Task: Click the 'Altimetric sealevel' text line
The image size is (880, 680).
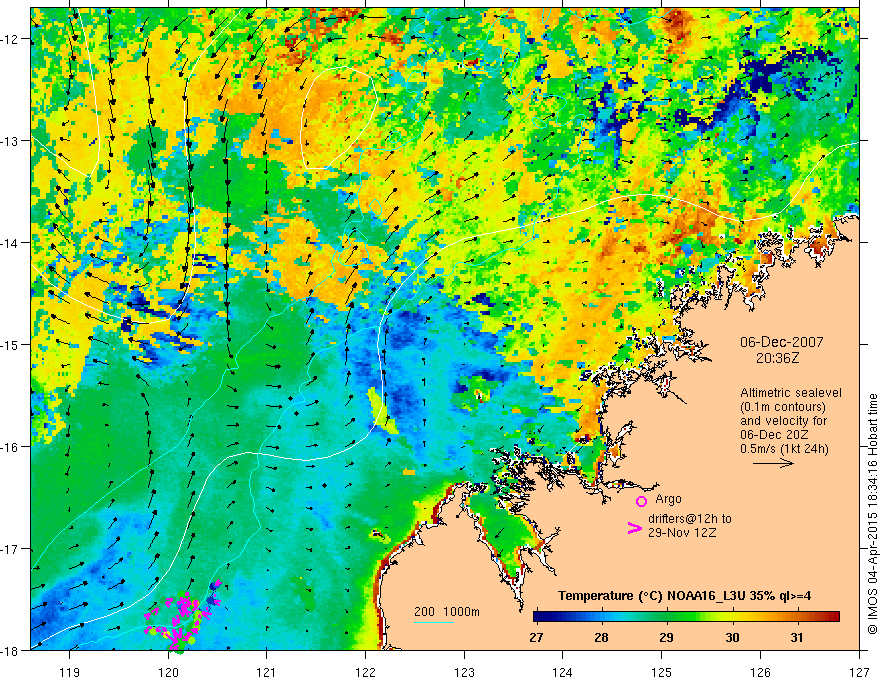Action: click(x=791, y=393)
